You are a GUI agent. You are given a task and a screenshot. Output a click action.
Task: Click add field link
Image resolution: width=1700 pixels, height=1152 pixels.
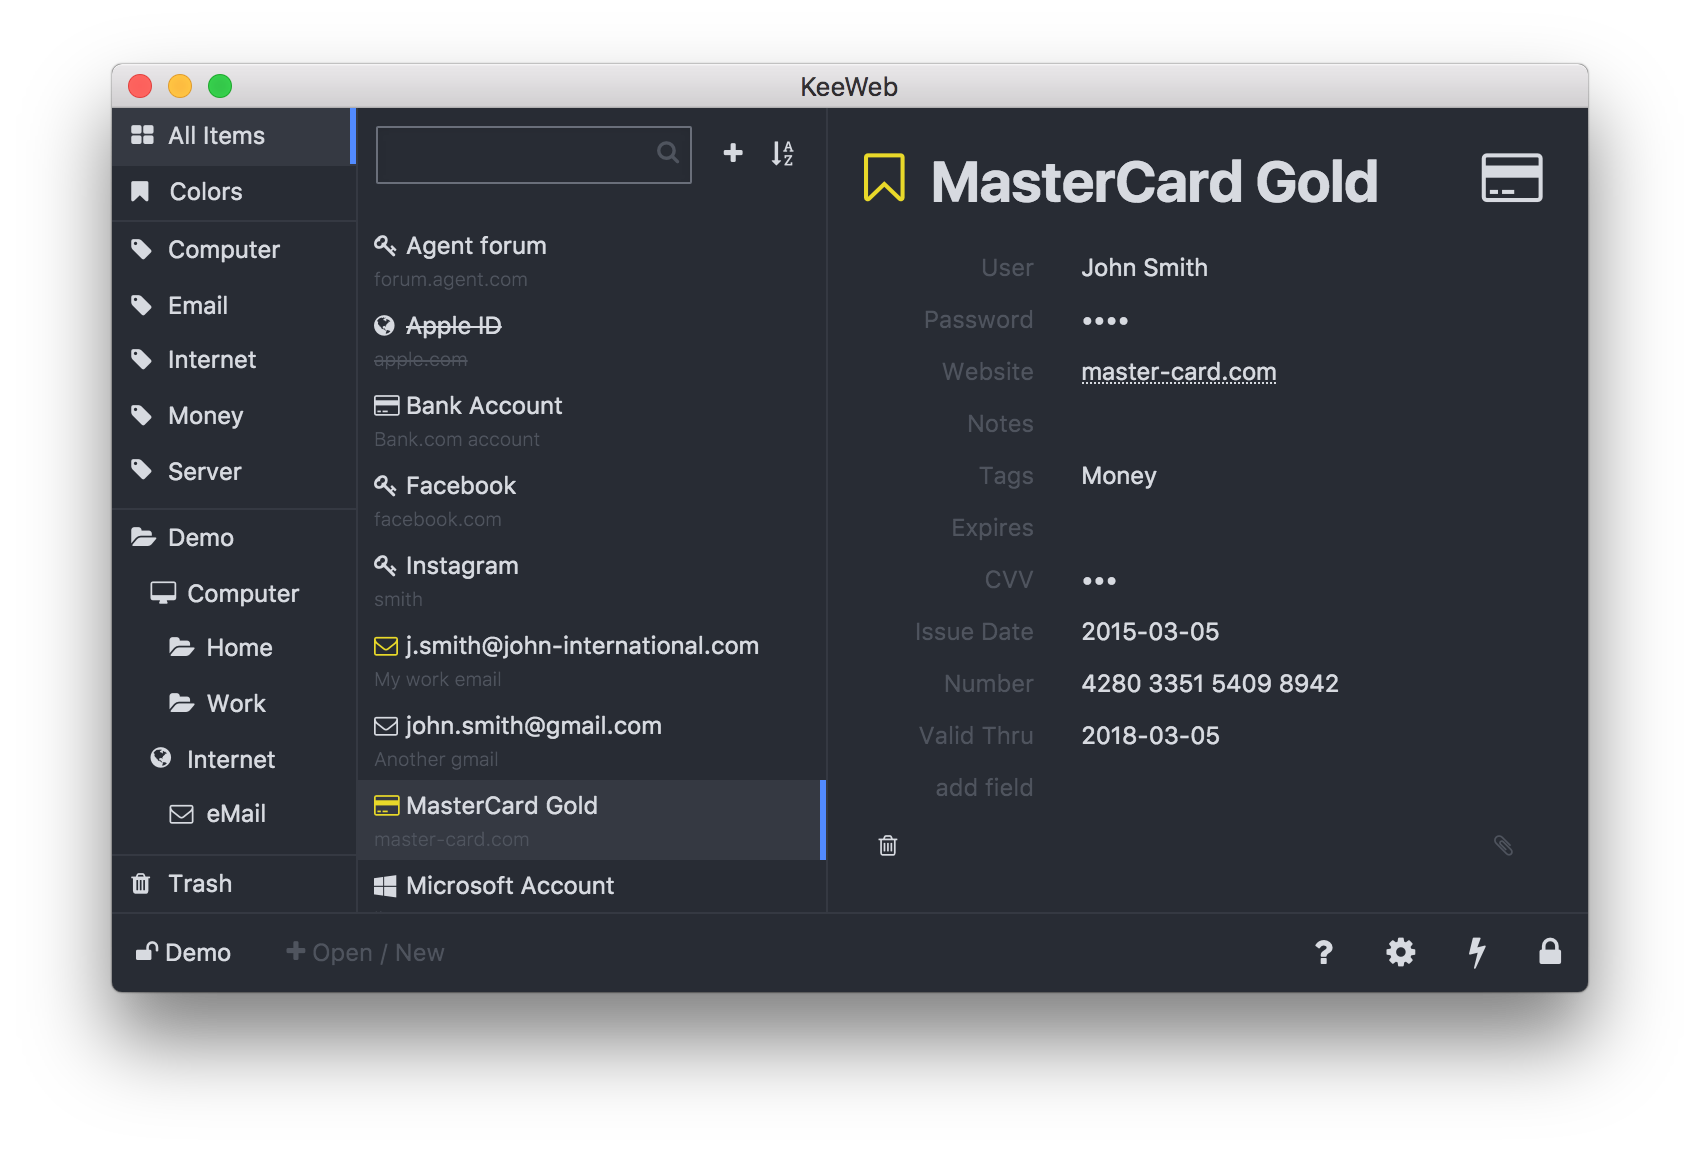984,788
